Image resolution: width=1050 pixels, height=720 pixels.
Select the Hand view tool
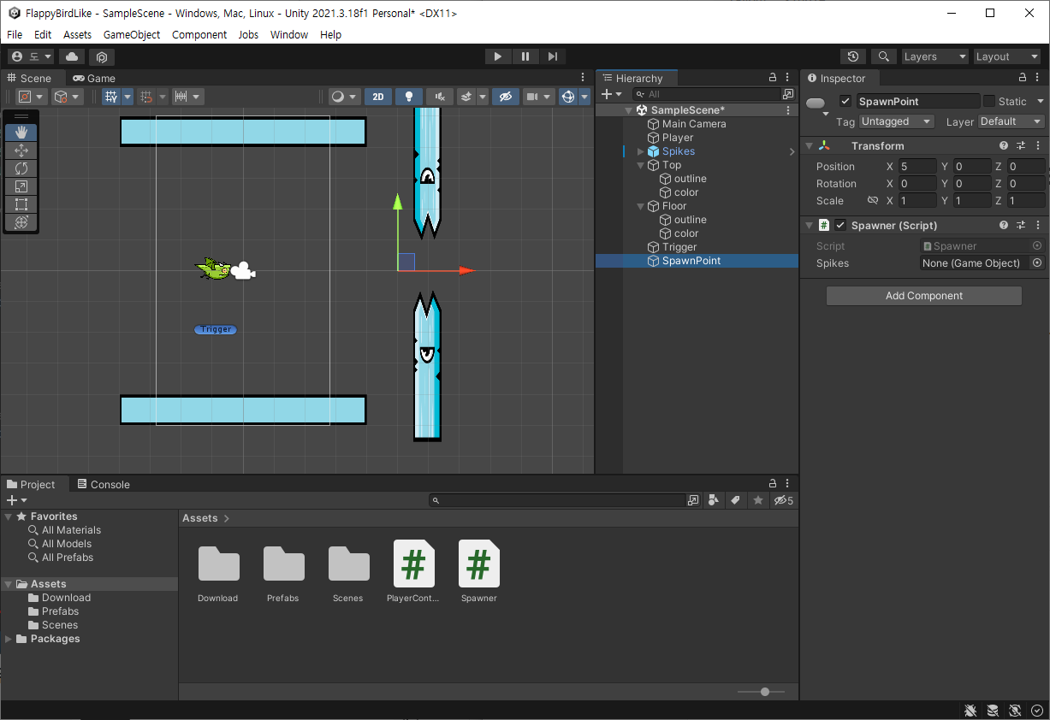tap(21, 133)
